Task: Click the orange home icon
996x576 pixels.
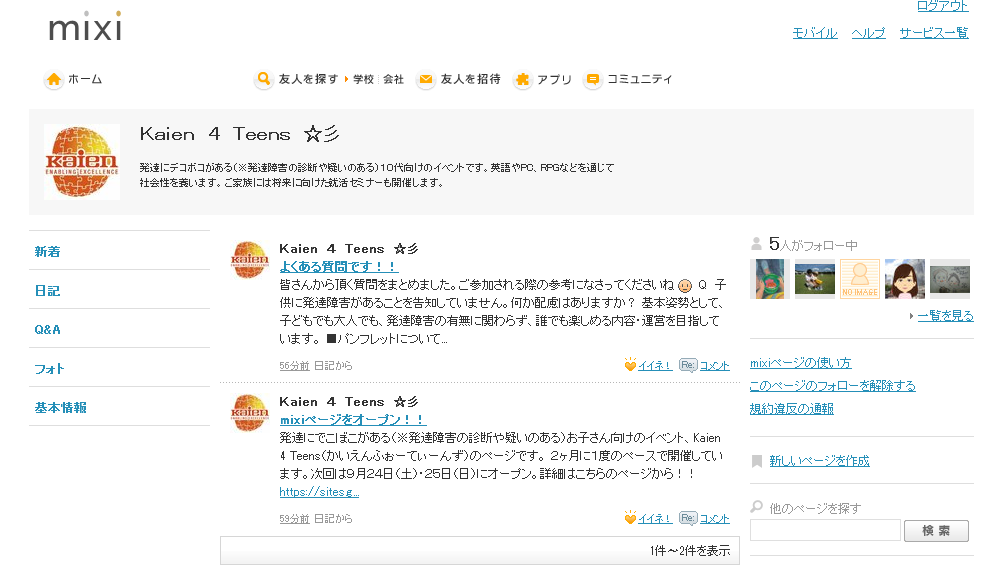Action: [54, 79]
